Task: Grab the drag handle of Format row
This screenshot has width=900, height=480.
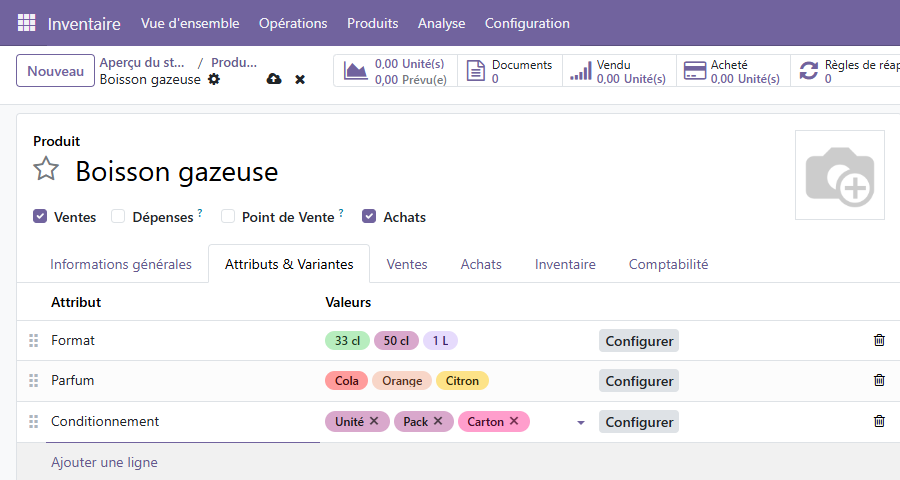Action: pyautogui.click(x=34, y=340)
